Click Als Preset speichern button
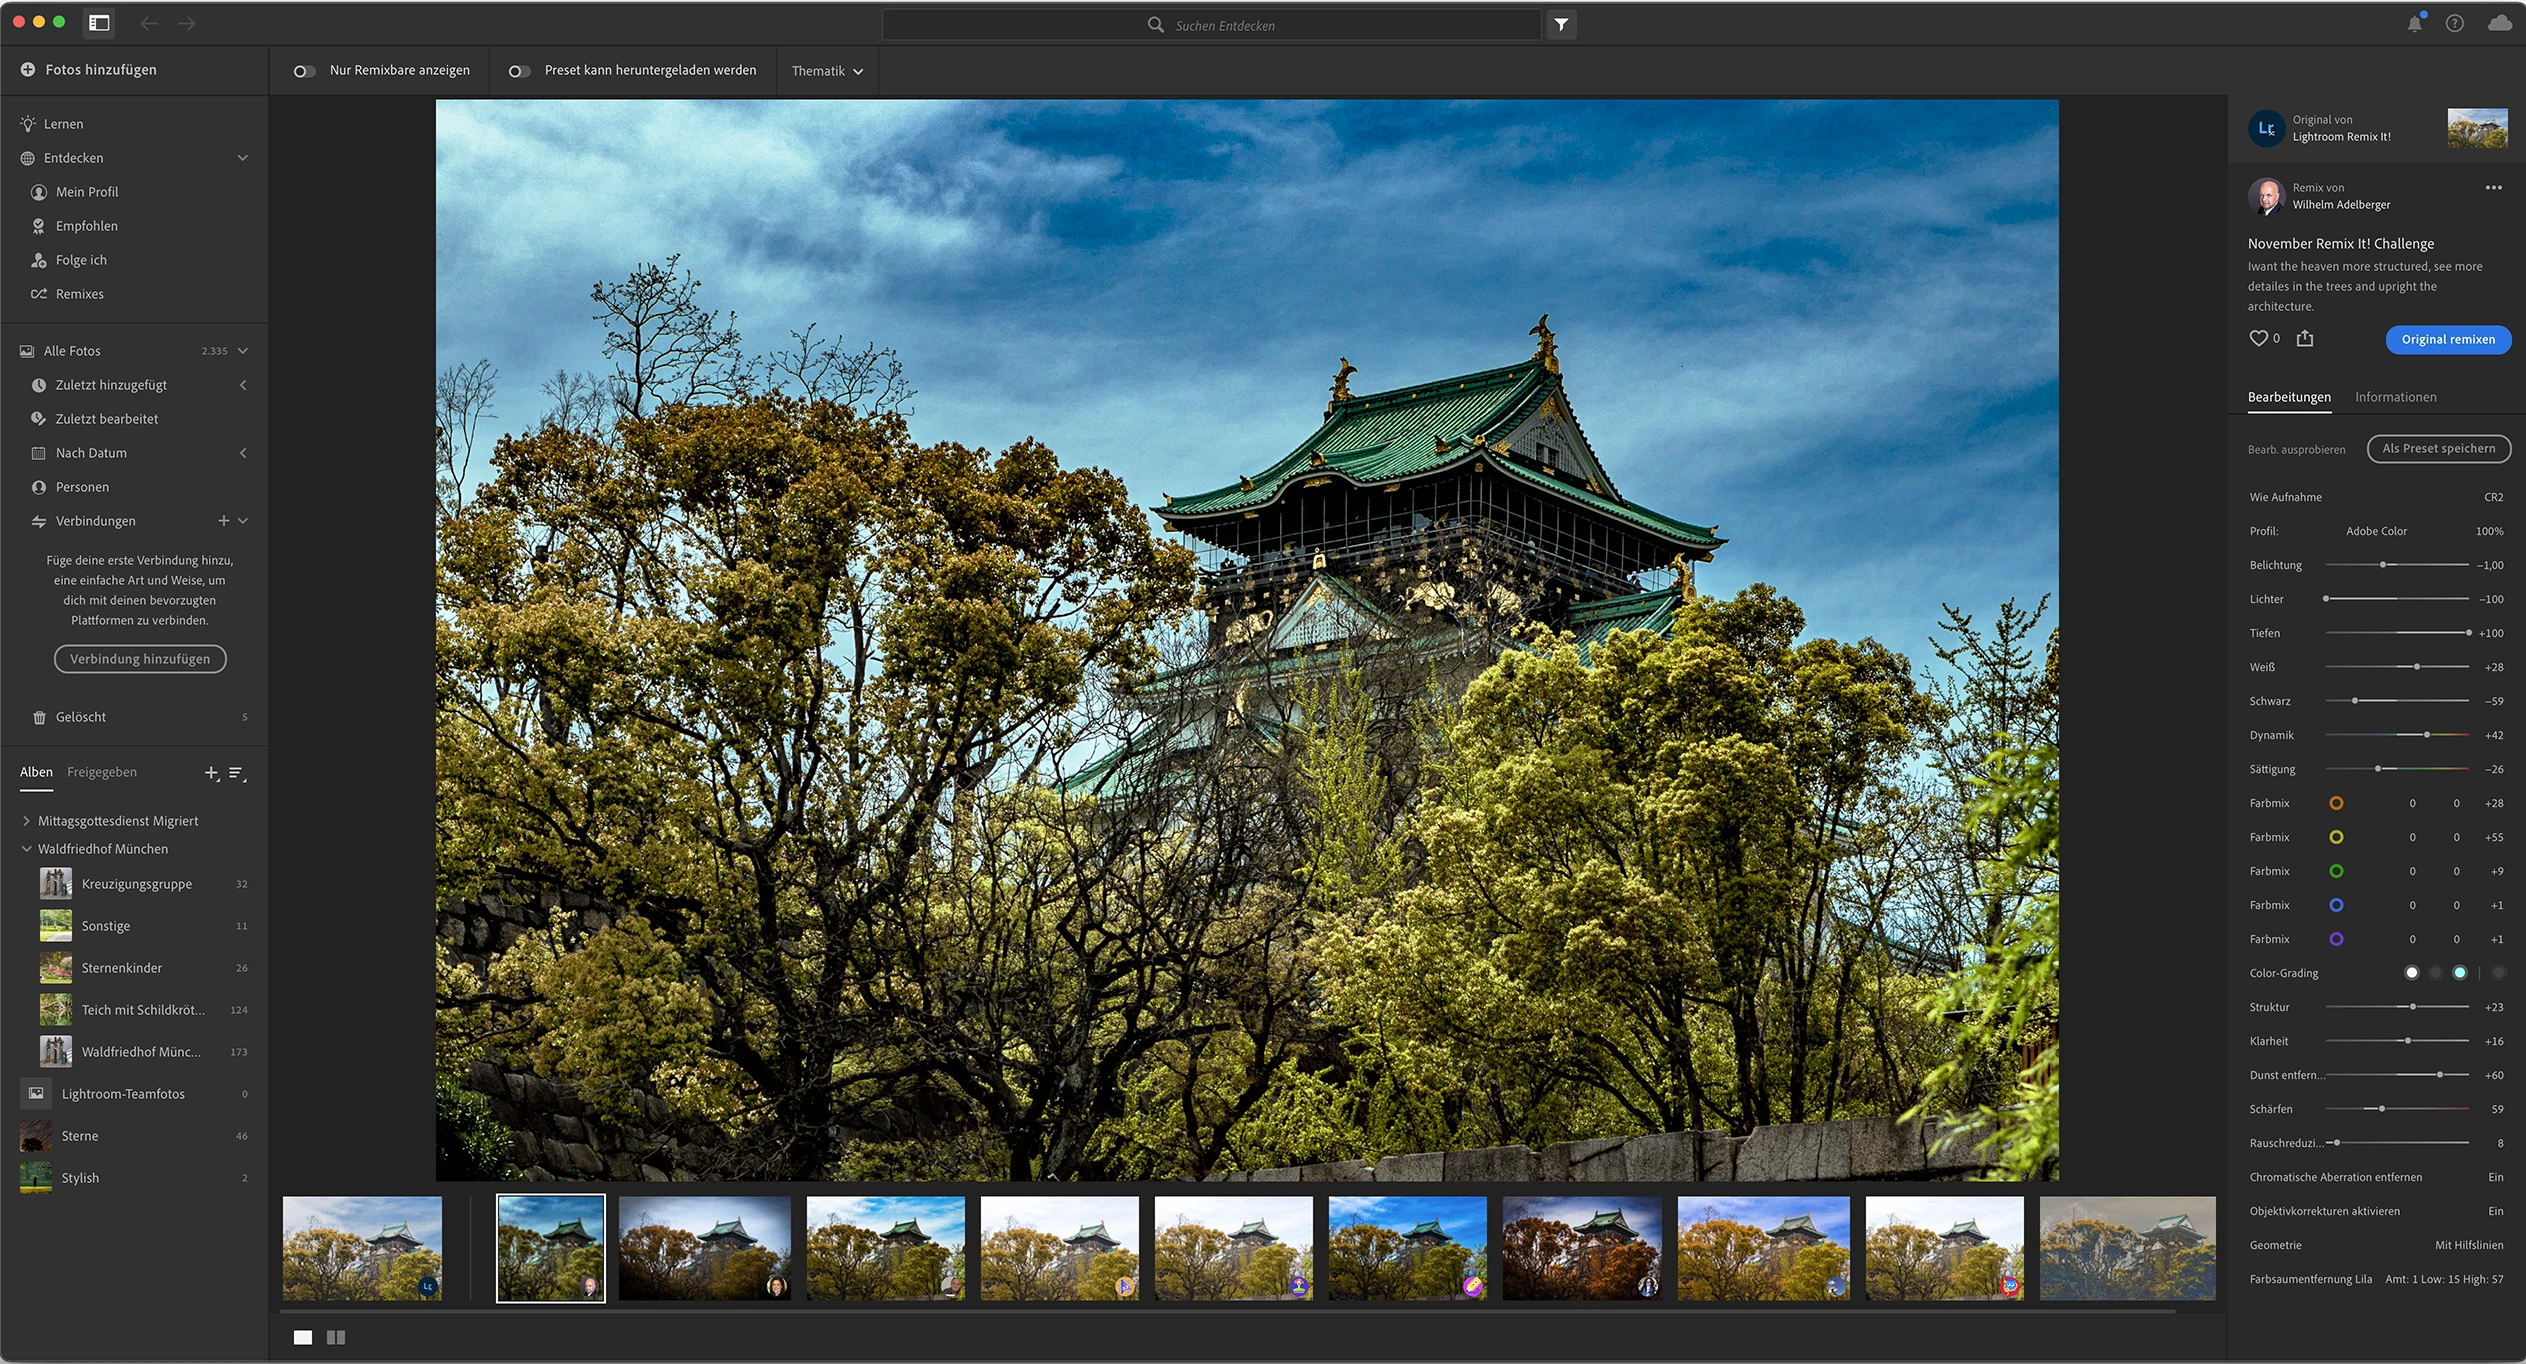2526x1364 pixels. pos(2438,449)
